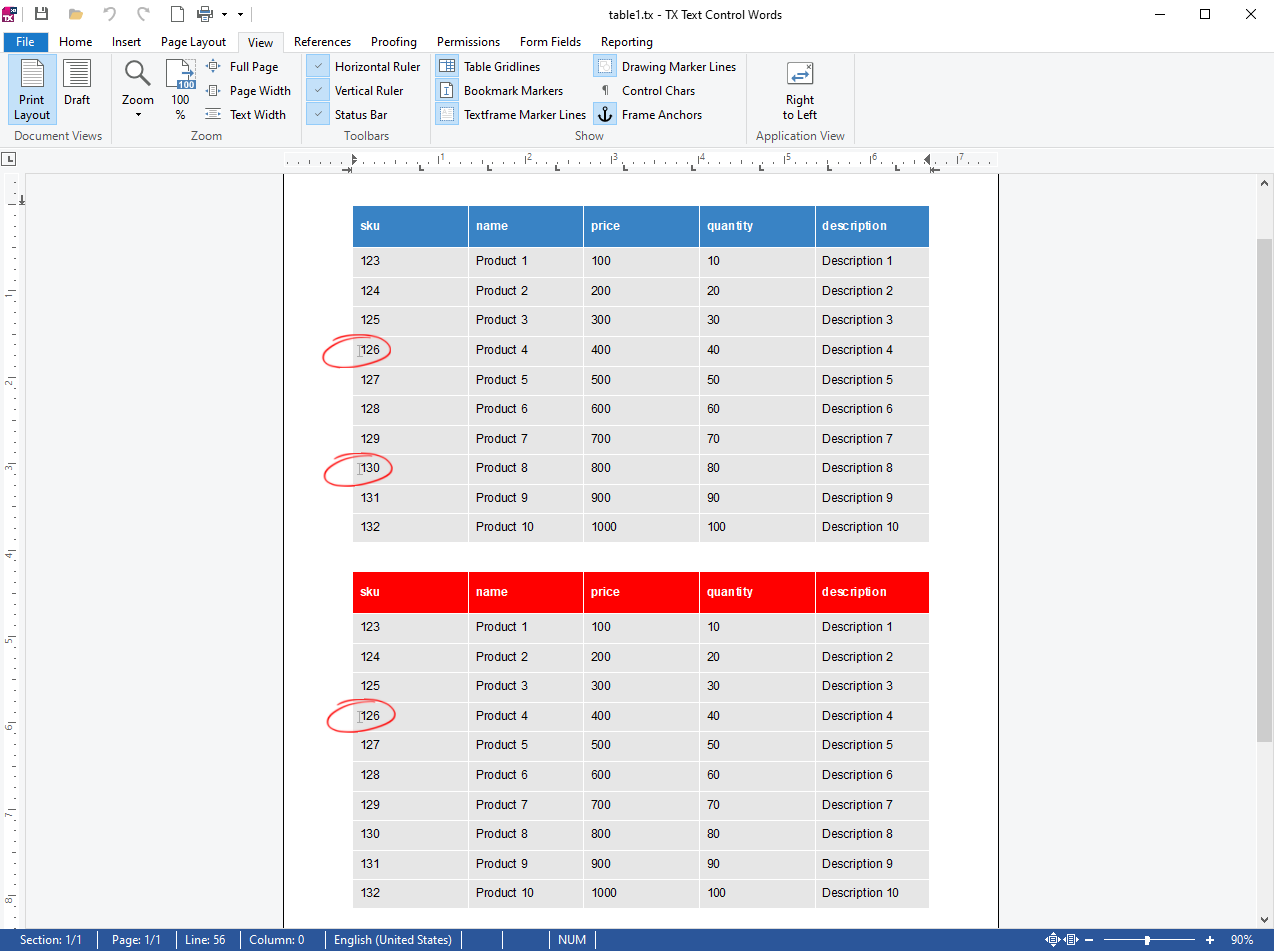
Task: Fit Full Page in the window
Action: click(242, 67)
